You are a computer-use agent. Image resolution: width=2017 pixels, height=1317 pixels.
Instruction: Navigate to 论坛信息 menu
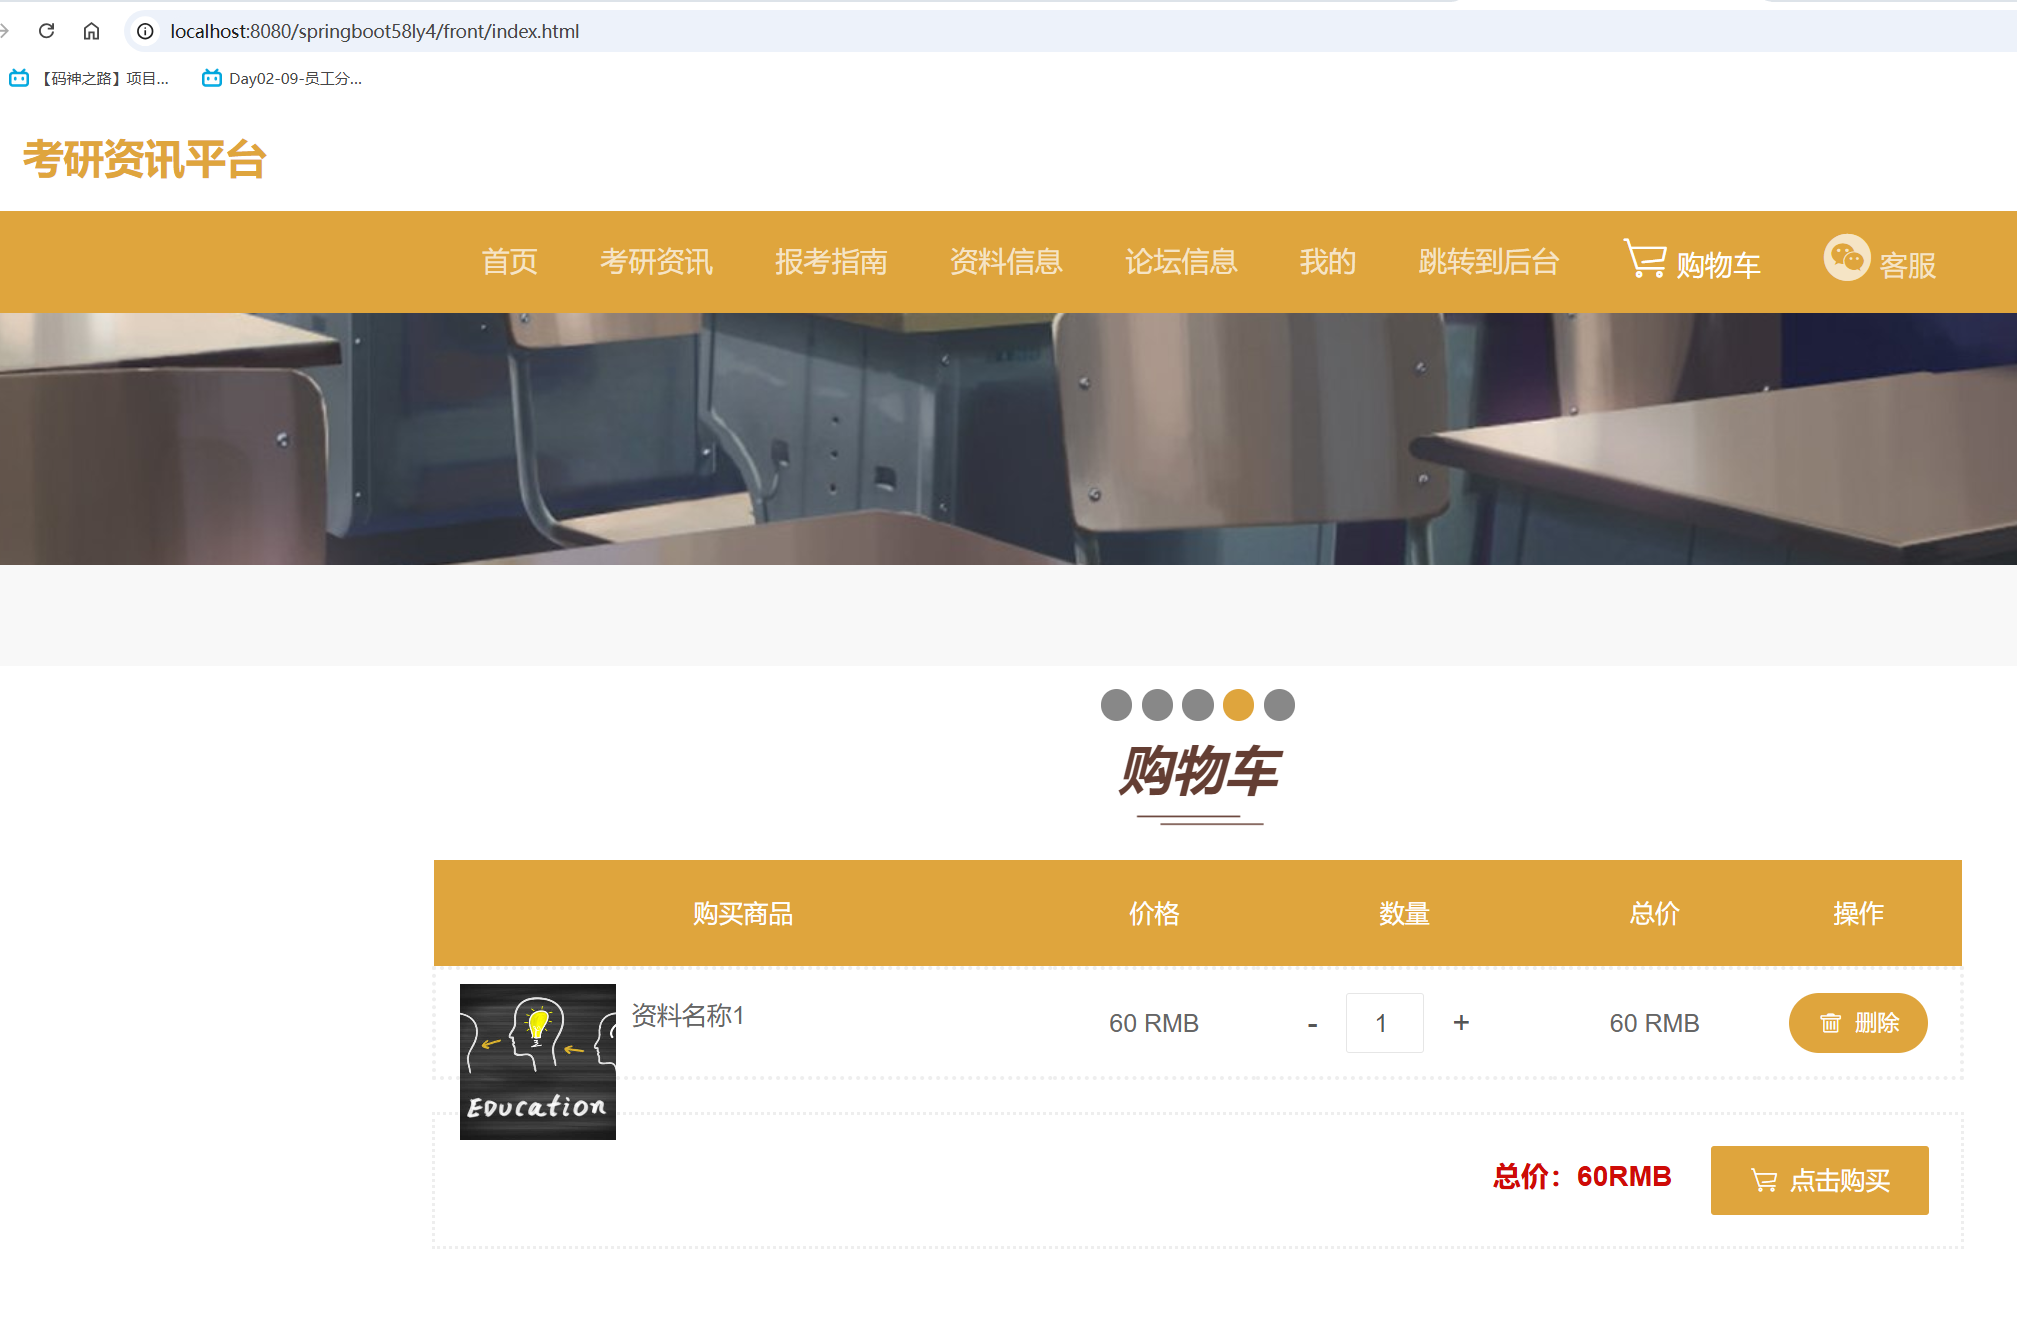tap(1181, 262)
